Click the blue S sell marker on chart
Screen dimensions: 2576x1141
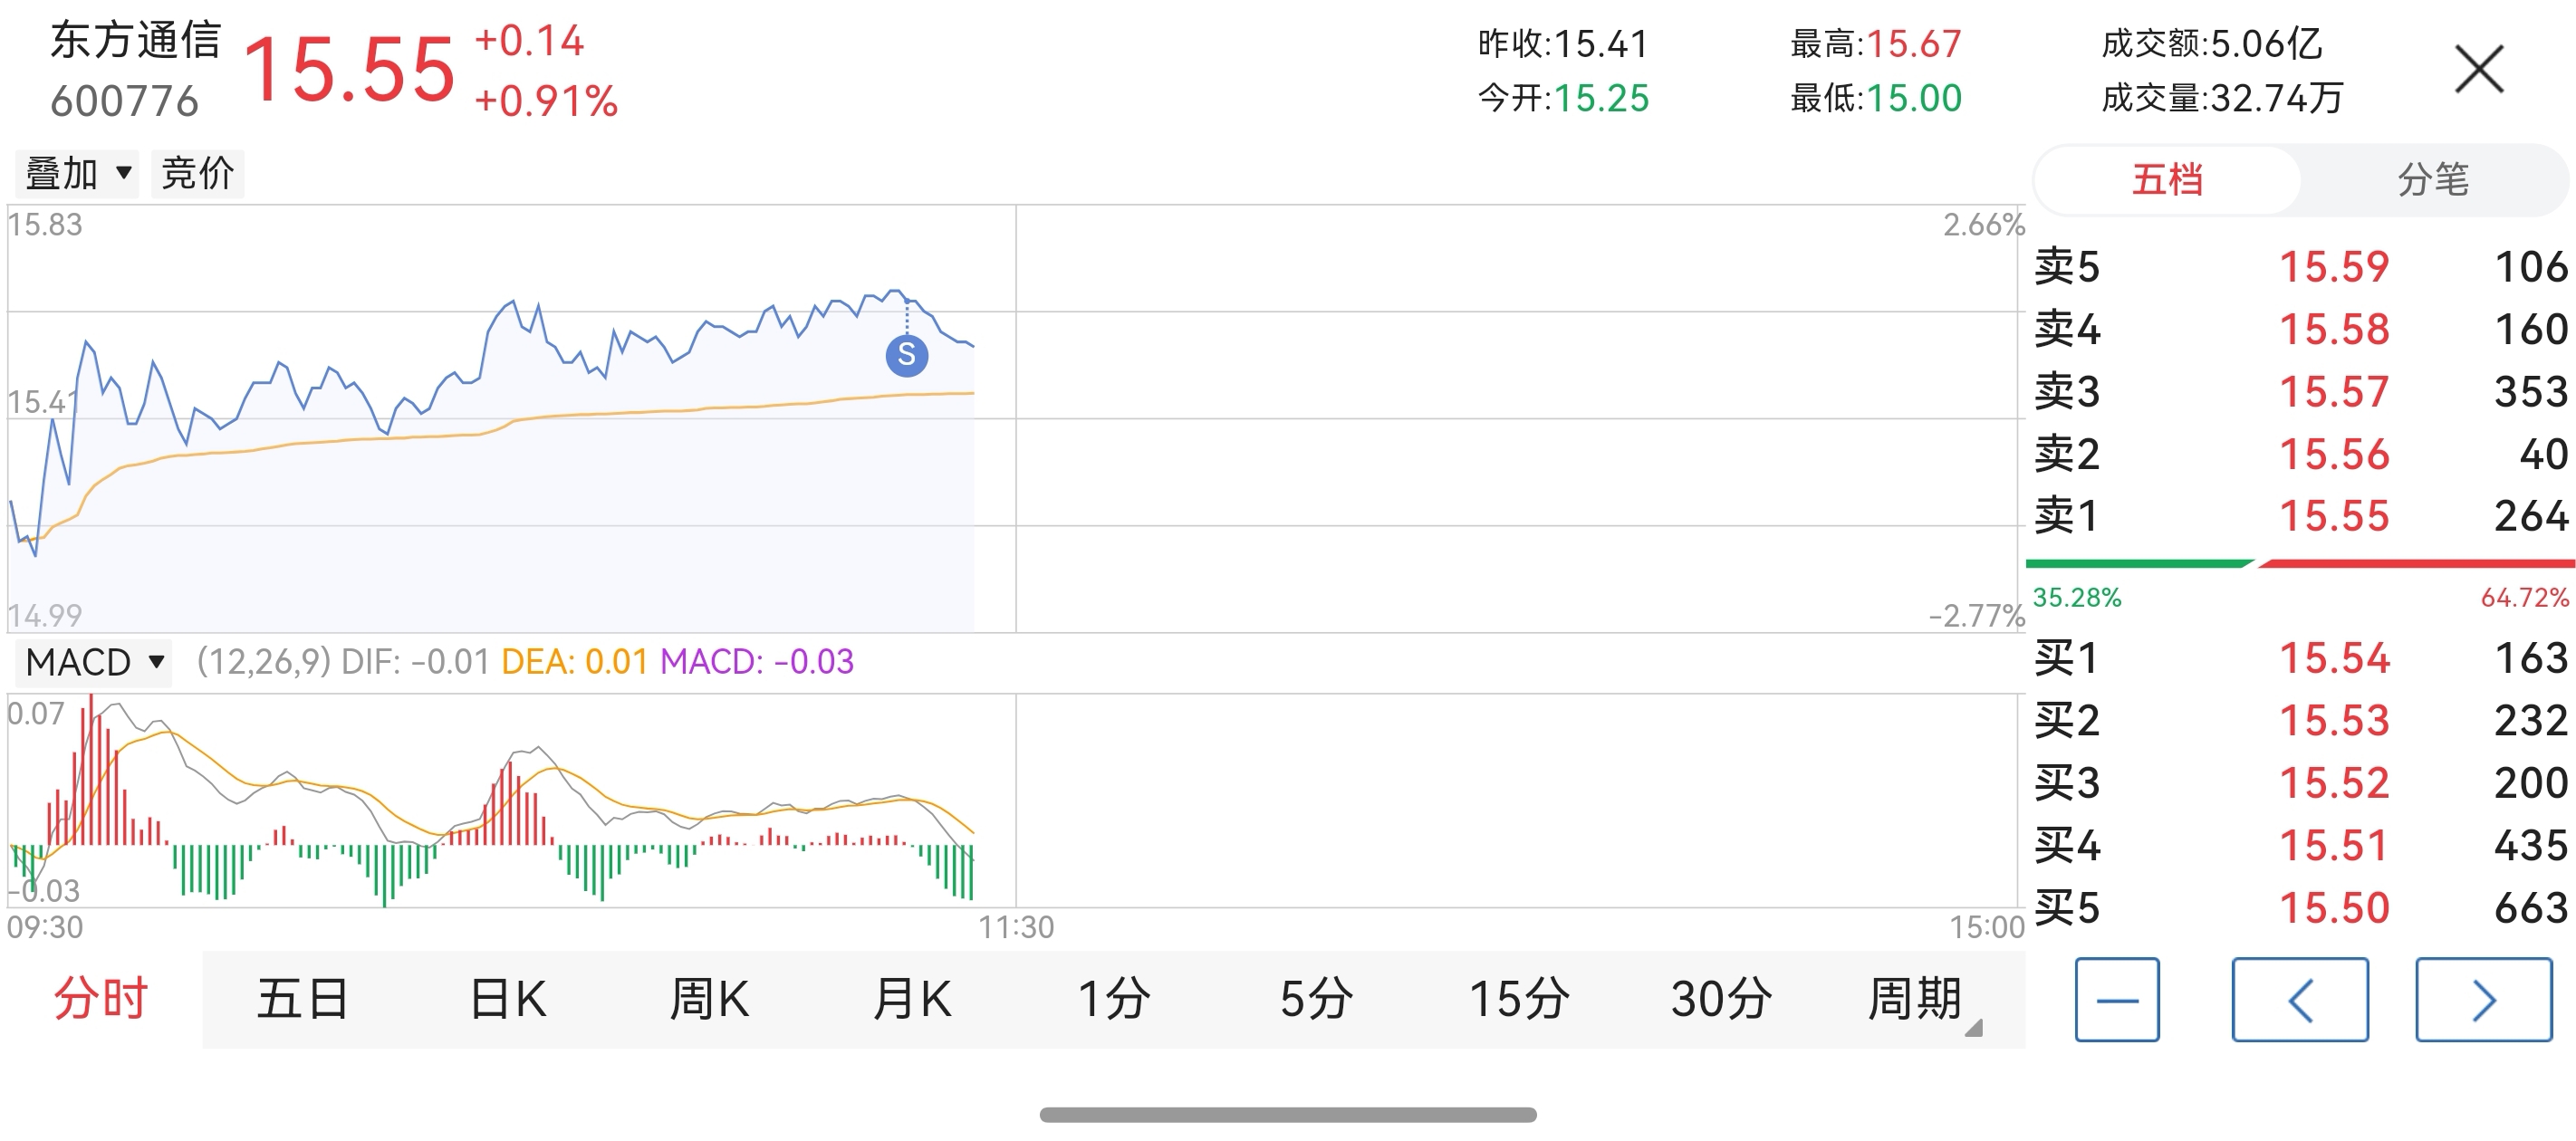(x=906, y=355)
